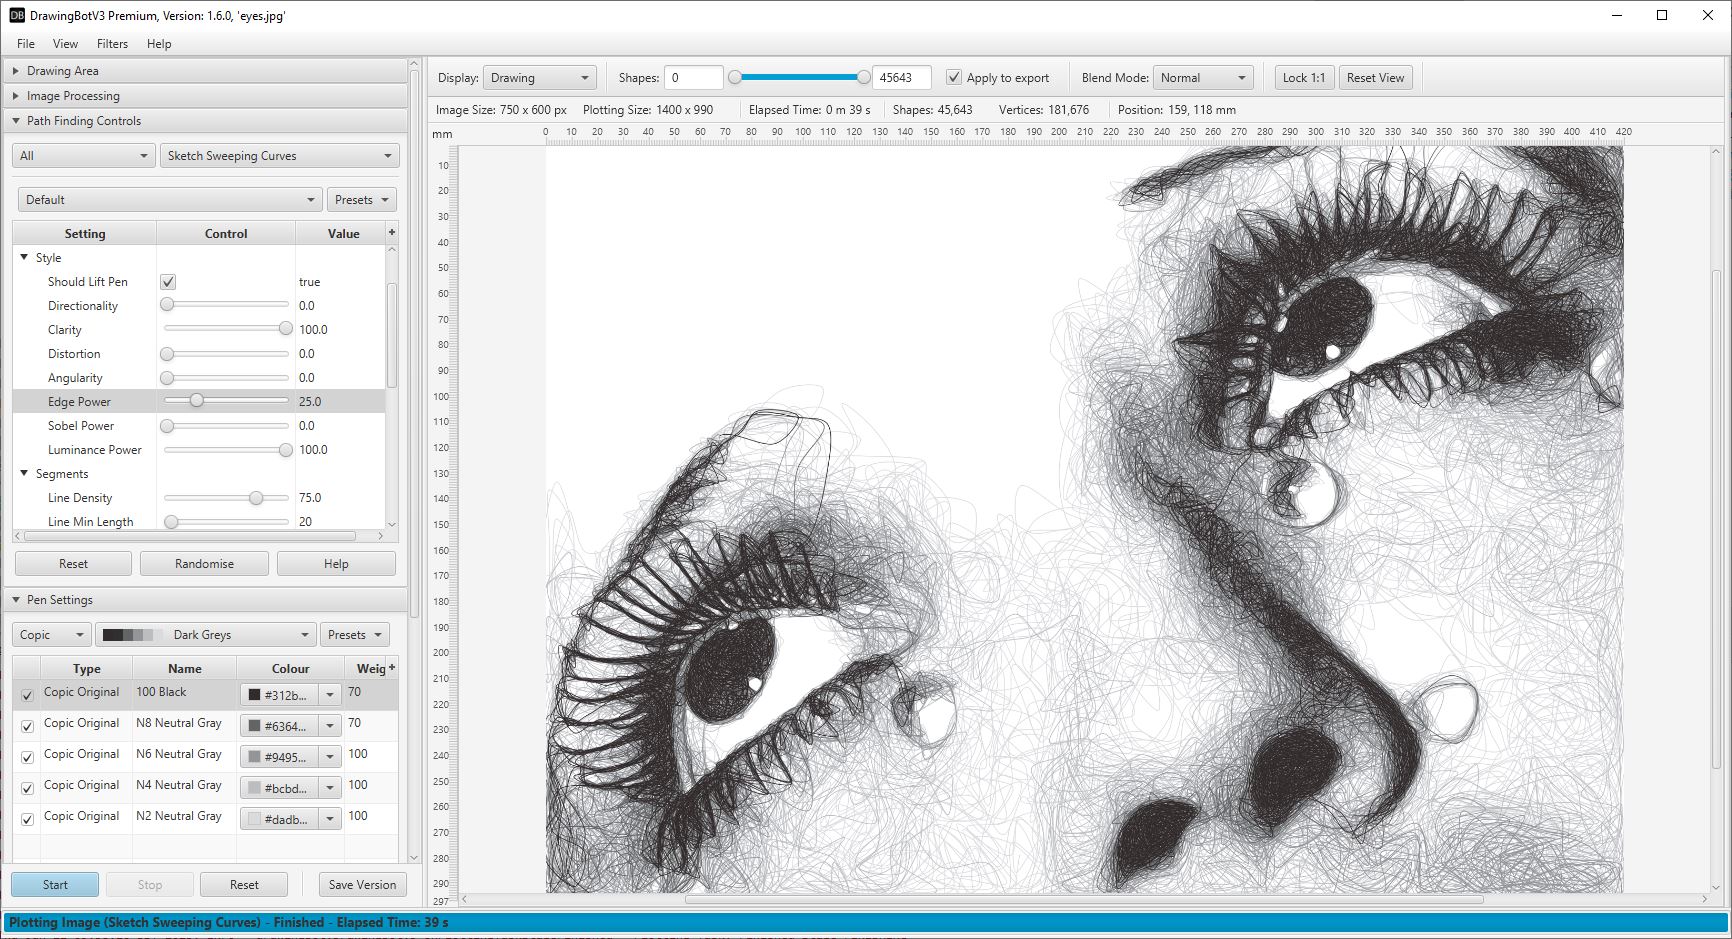
Task: Open N2 Neutral Gray colour picker #dadb
Action: (291, 818)
